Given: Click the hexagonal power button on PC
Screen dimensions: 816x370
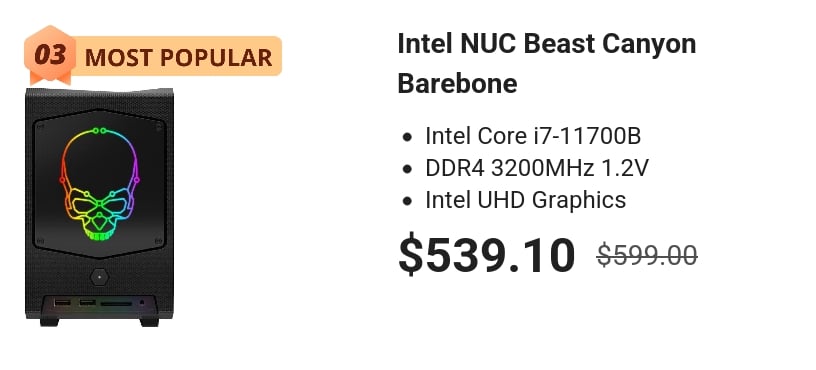Looking at the screenshot, I should coord(99,277).
